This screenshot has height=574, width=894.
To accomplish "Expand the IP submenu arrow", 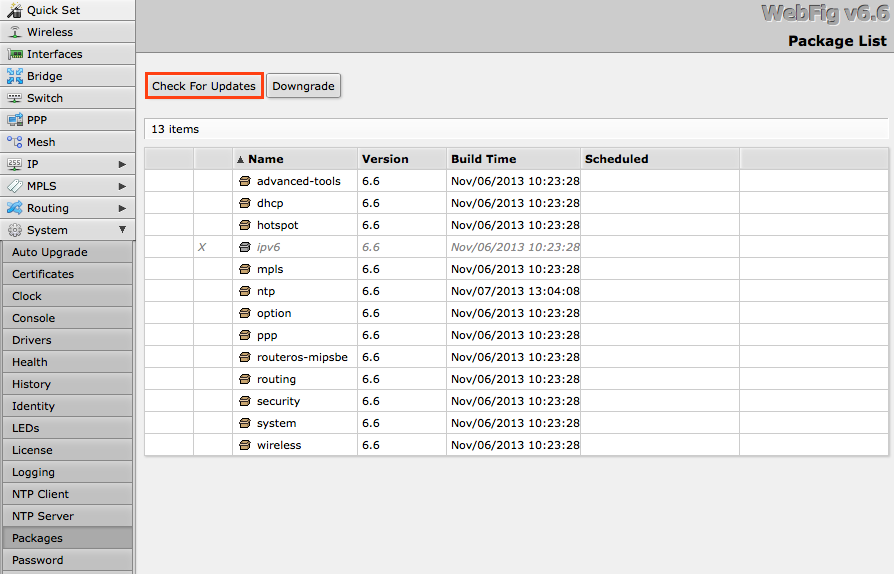I will 122,164.
